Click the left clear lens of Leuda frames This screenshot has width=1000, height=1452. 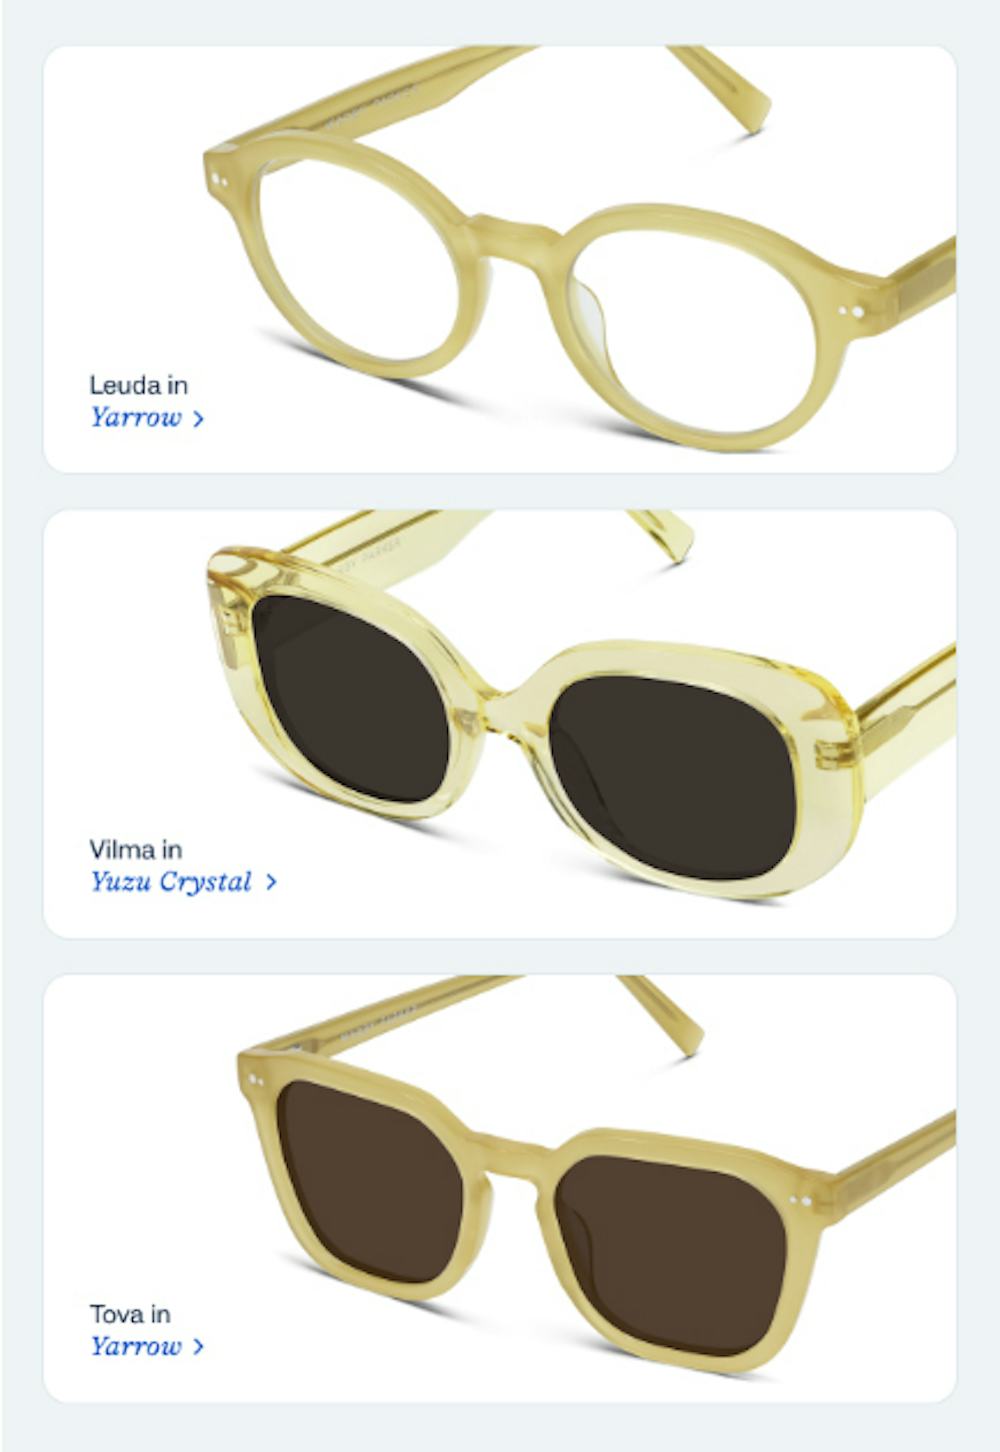(x=358, y=260)
